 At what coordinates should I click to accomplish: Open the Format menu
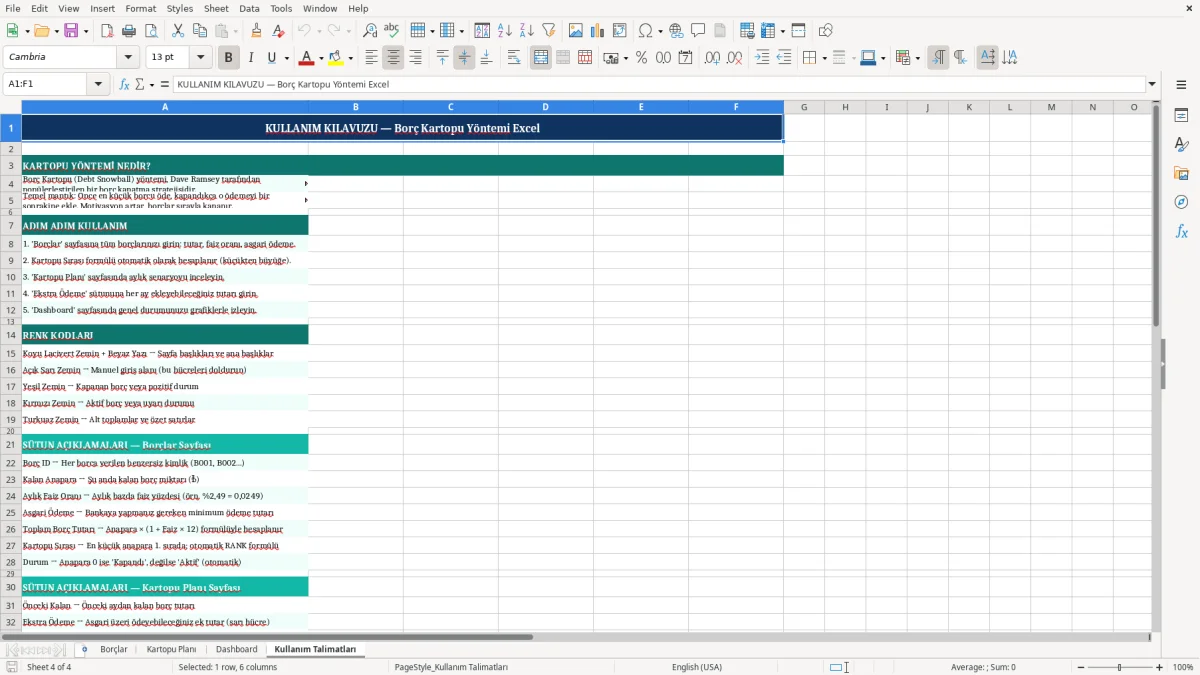[140, 8]
